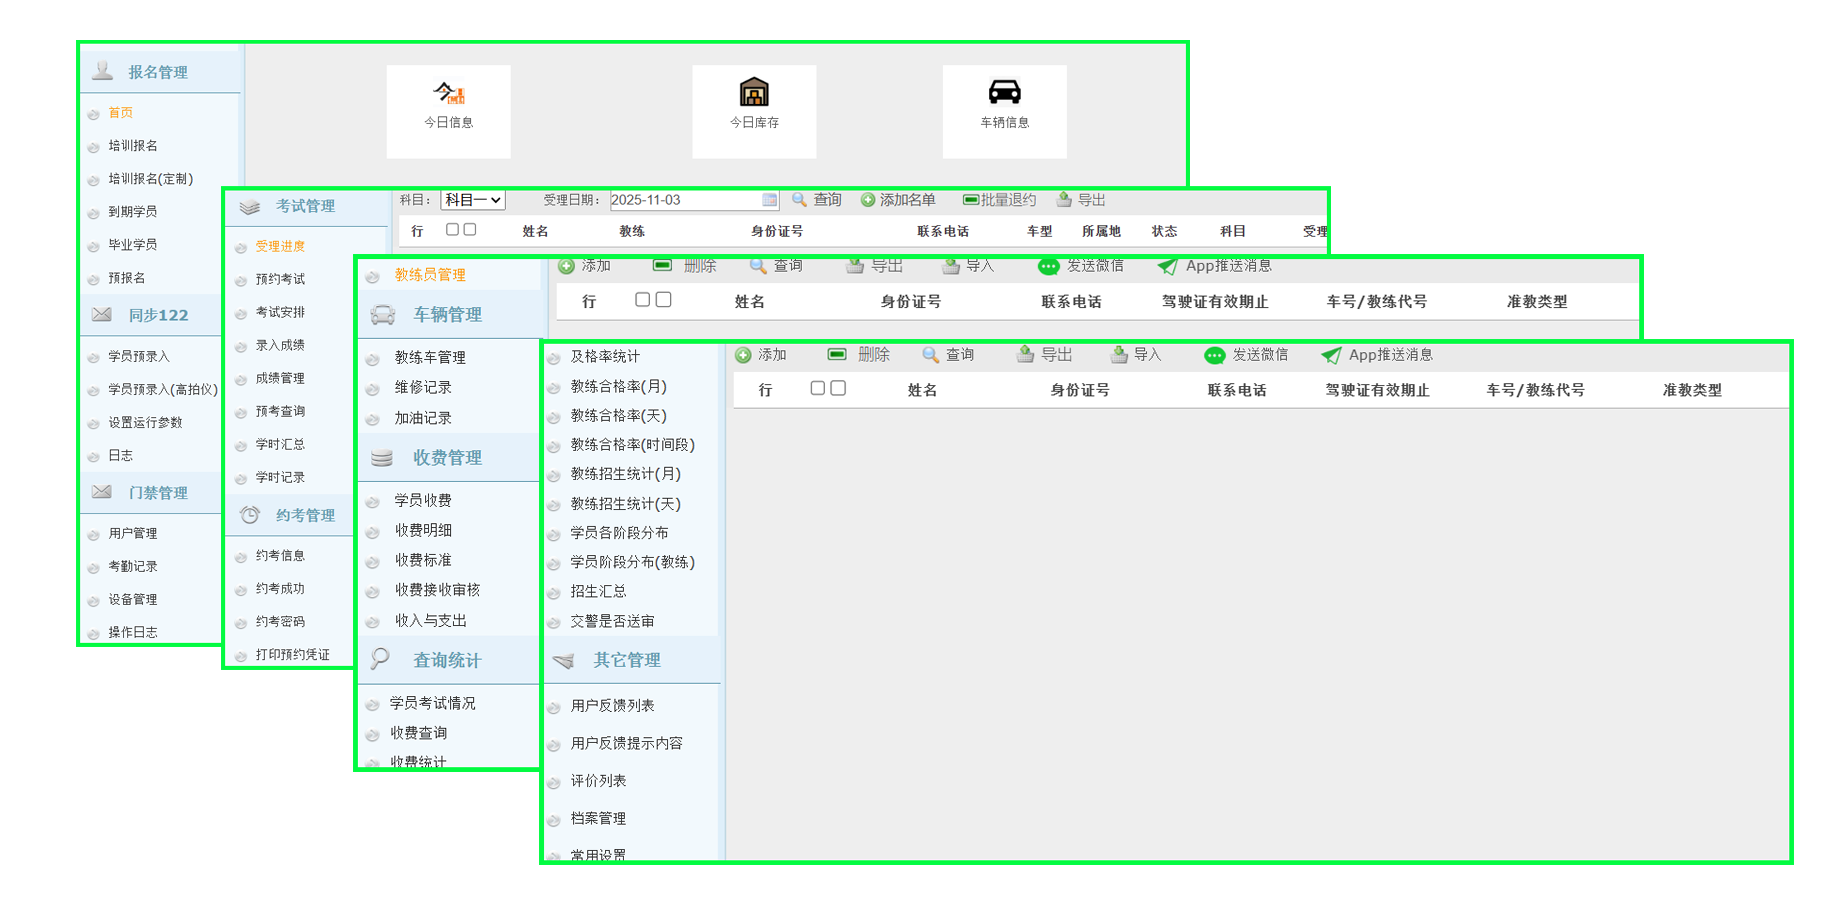Click 所属地 column header in 受理进度 table
The width and height of the screenshot is (1835, 911).
[x=1101, y=231]
